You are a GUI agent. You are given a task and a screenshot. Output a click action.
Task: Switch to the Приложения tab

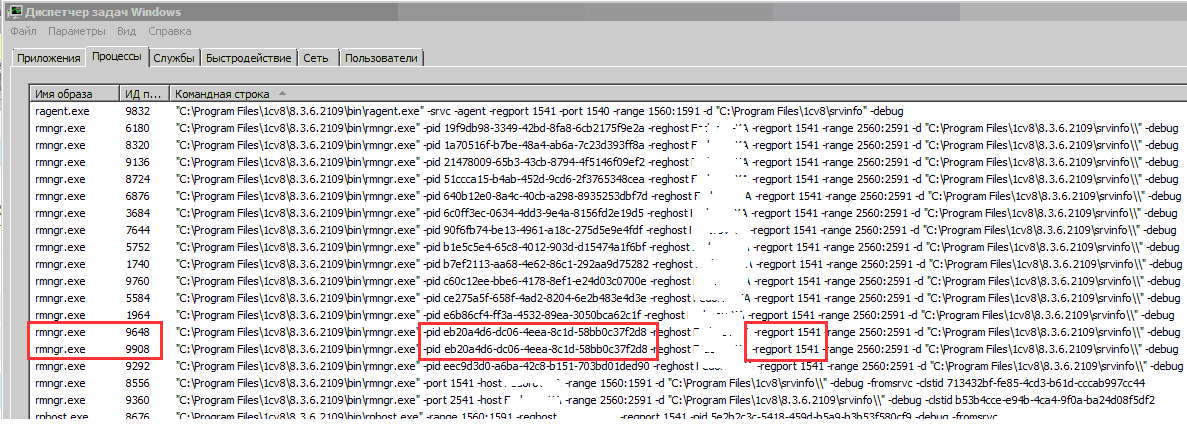48,58
